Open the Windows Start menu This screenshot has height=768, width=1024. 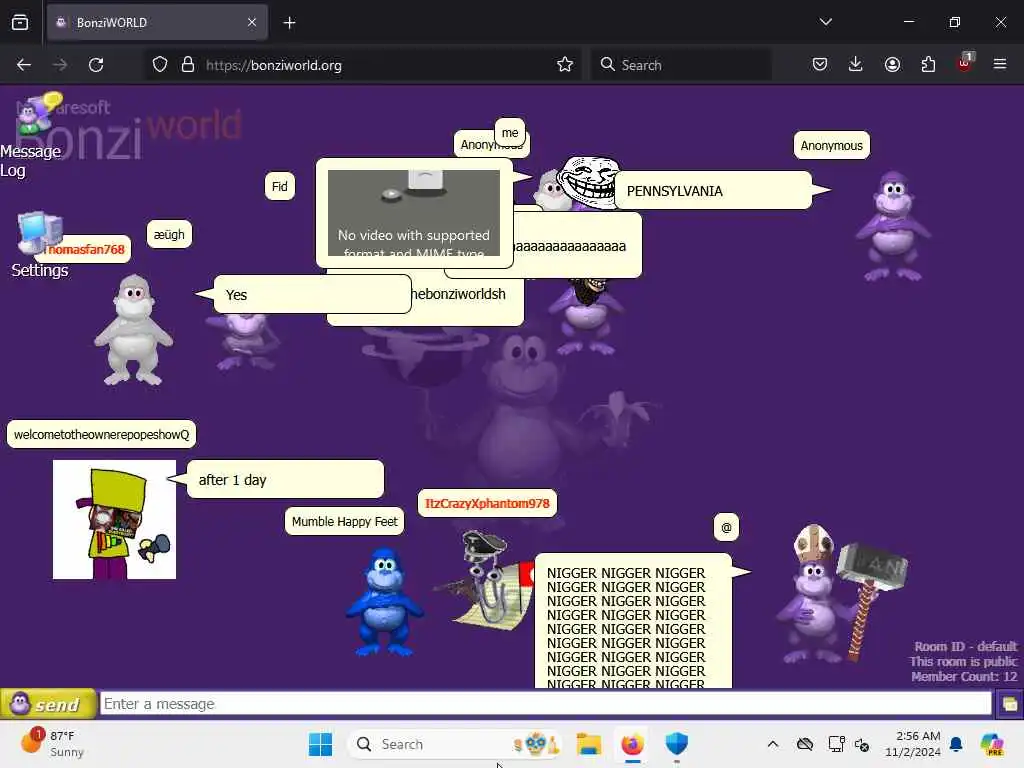[320, 744]
